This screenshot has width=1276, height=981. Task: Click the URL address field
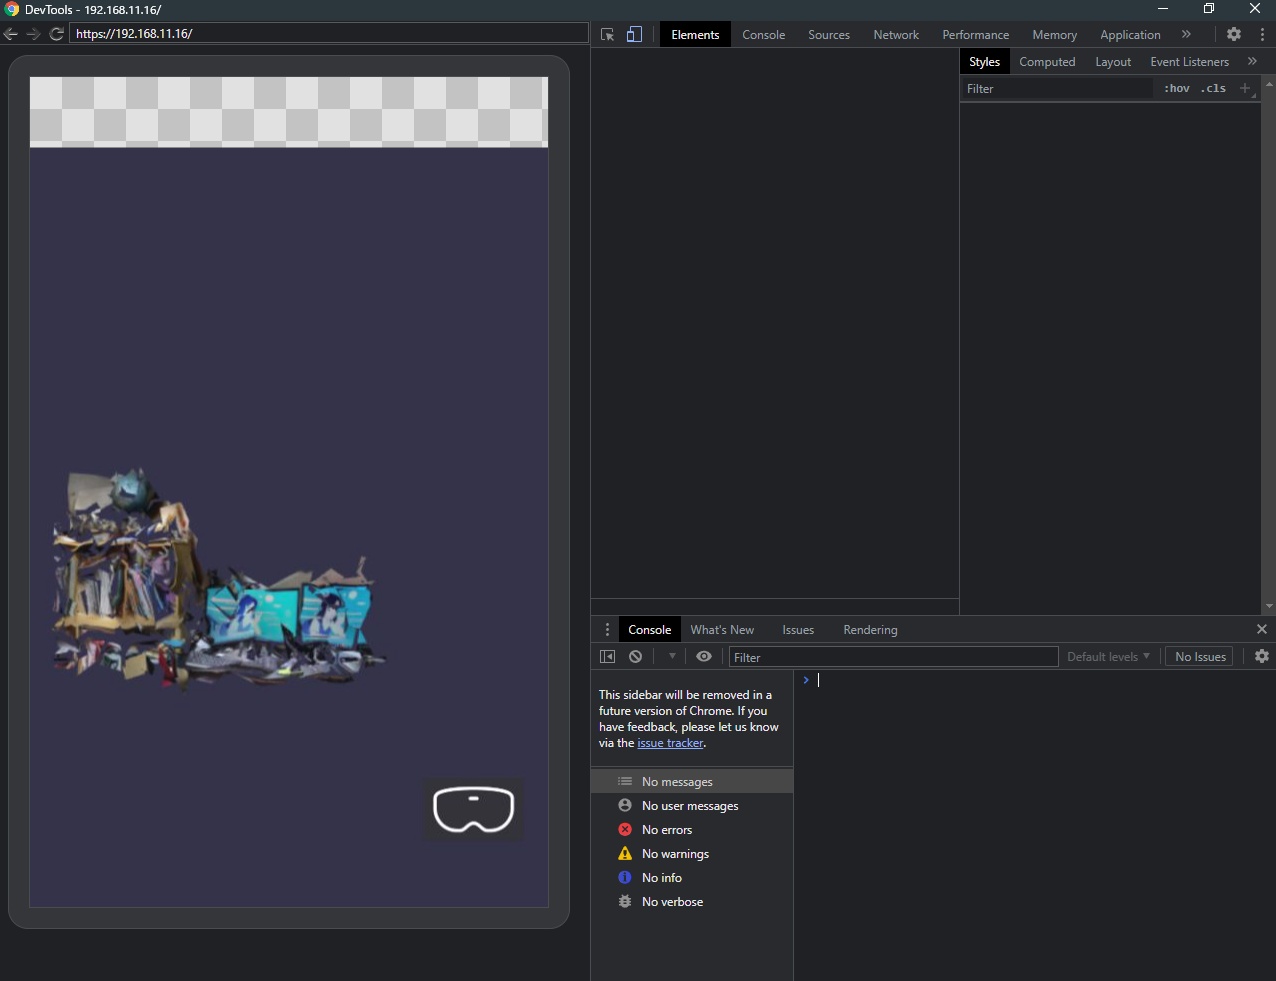pyautogui.click(x=329, y=33)
